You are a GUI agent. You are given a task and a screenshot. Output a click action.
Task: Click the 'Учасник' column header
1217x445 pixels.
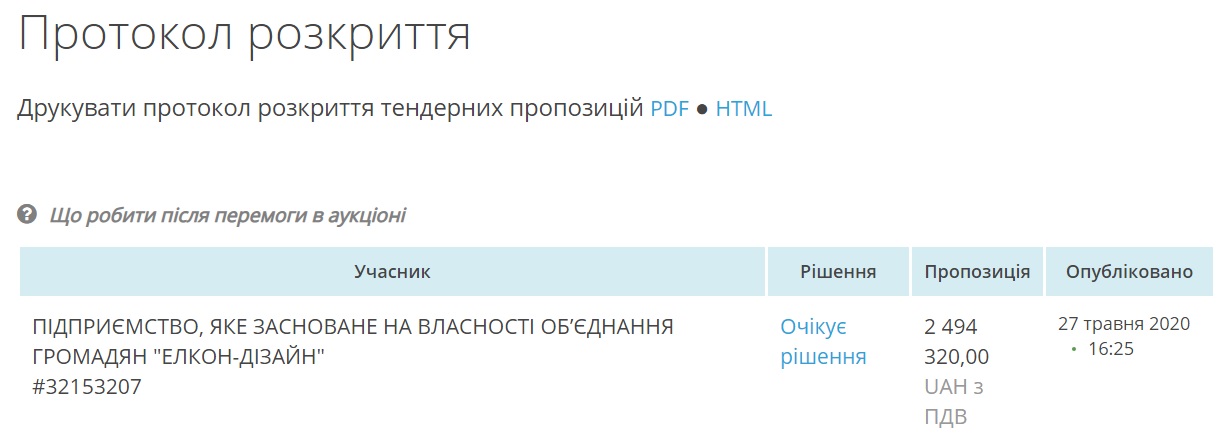coord(392,272)
